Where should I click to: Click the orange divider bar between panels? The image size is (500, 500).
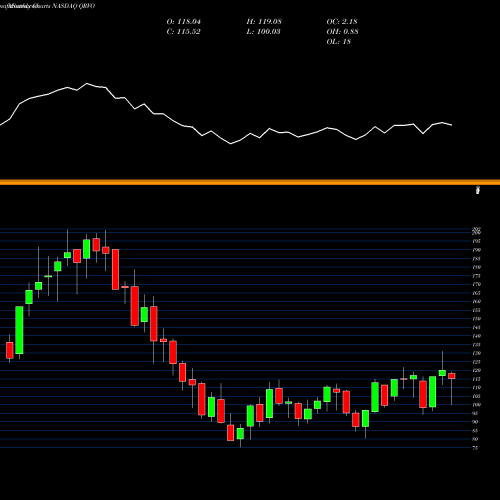point(250,182)
